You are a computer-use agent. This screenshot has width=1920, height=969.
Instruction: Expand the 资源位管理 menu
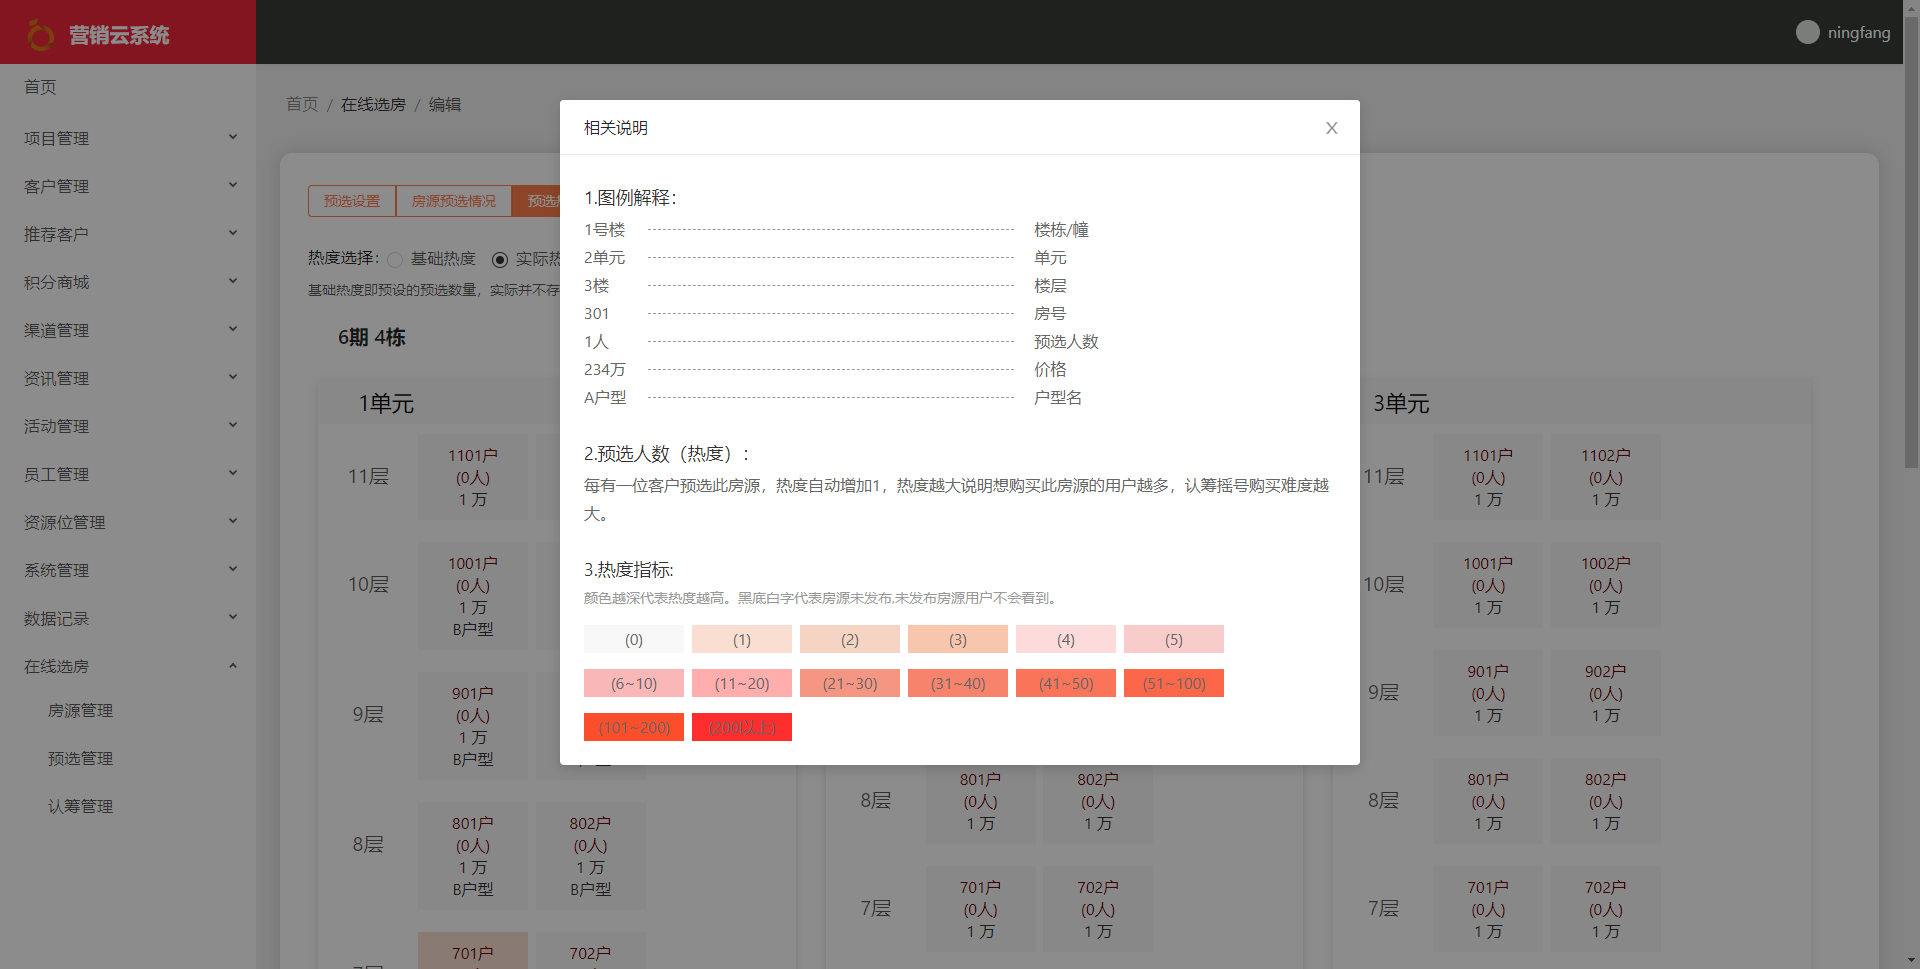(x=128, y=522)
